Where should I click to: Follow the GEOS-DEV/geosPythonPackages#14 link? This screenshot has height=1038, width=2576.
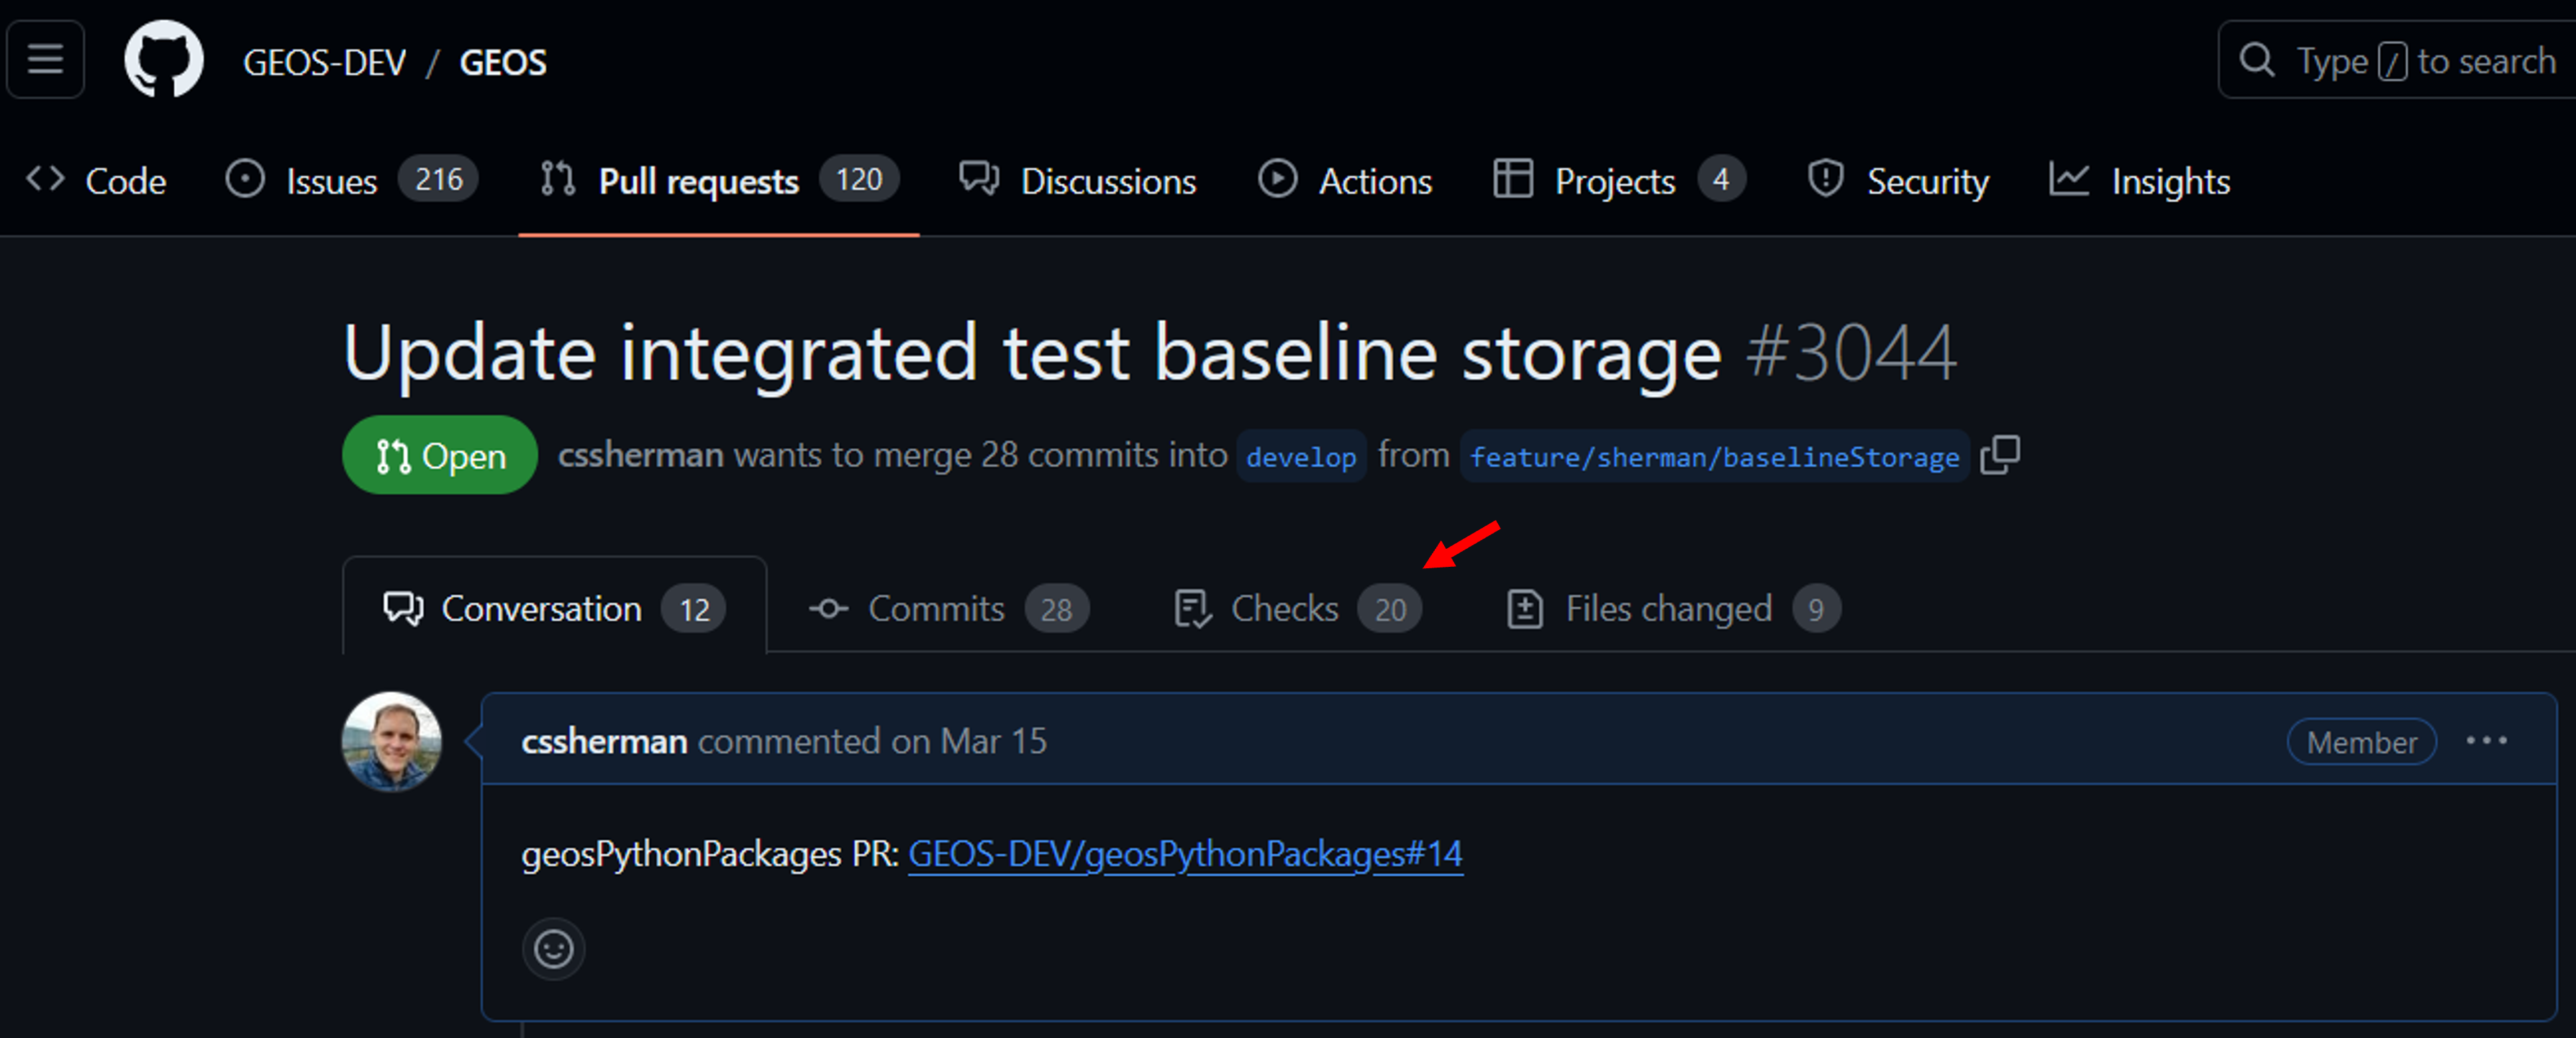pyautogui.click(x=1185, y=854)
